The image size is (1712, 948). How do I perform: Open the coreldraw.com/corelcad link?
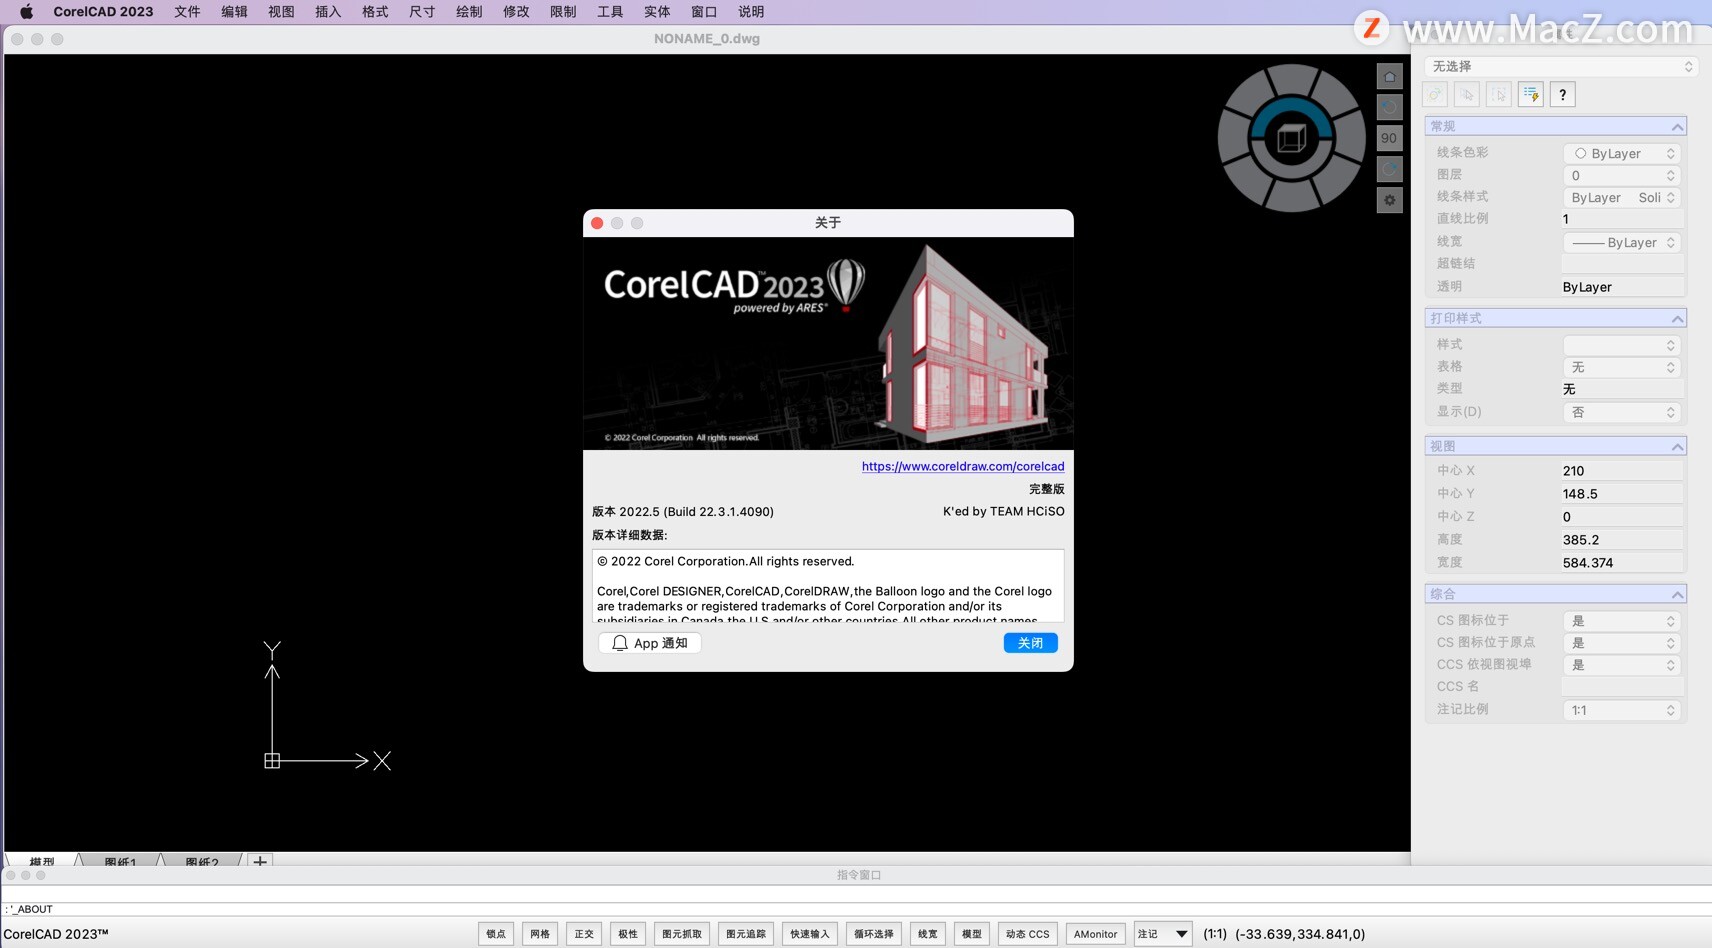tap(962, 466)
